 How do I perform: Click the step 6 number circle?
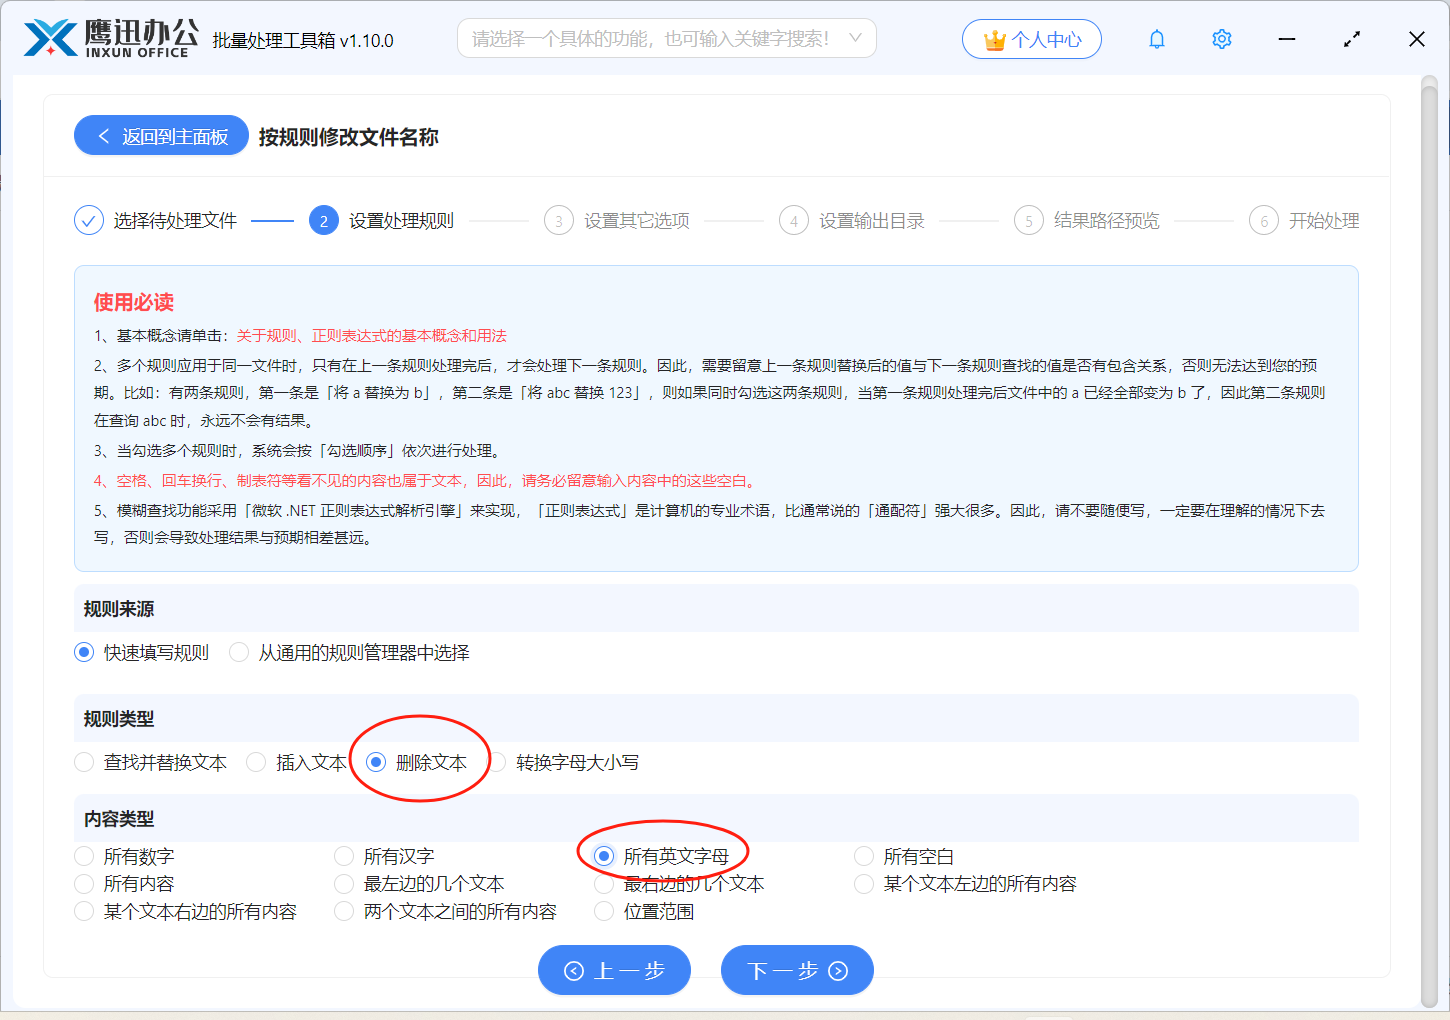[1264, 220]
